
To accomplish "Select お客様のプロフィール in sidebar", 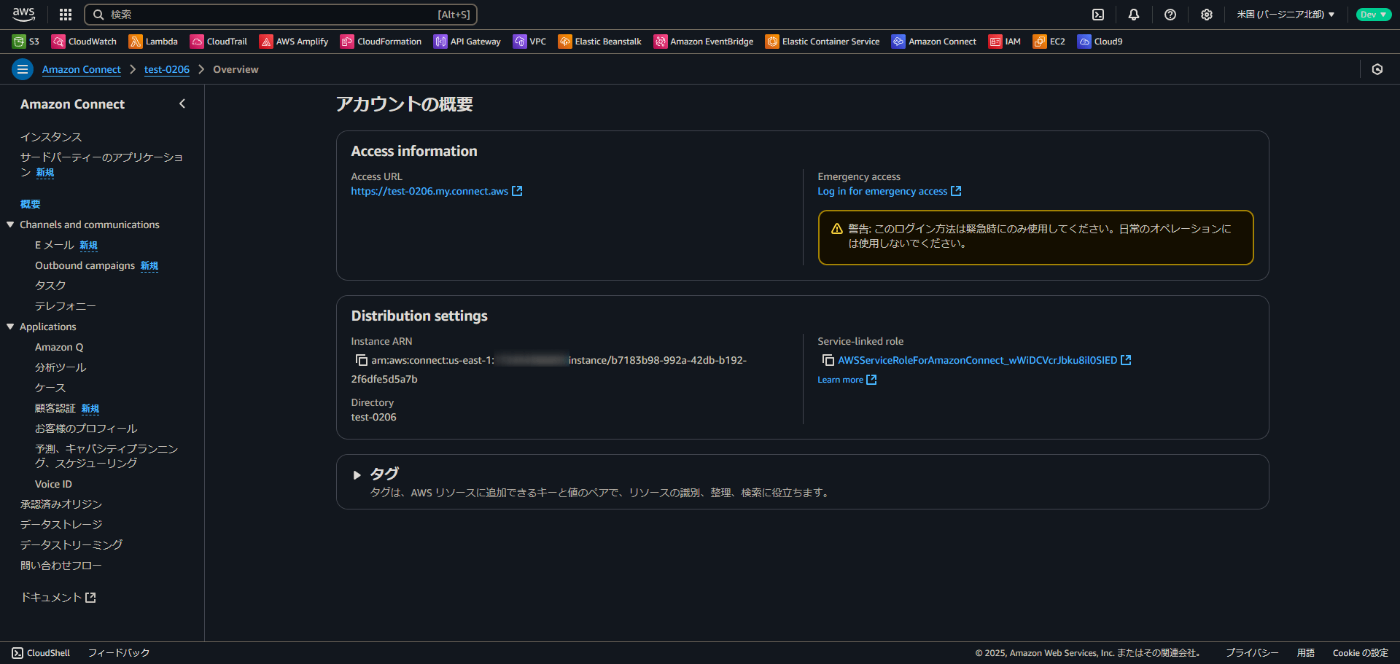I will click(86, 428).
